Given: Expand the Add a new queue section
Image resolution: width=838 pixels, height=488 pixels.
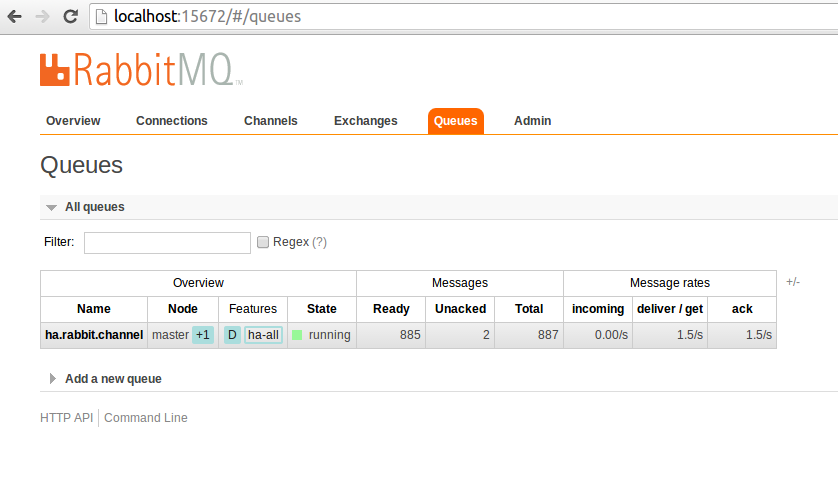Looking at the screenshot, I should click(x=52, y=379).
